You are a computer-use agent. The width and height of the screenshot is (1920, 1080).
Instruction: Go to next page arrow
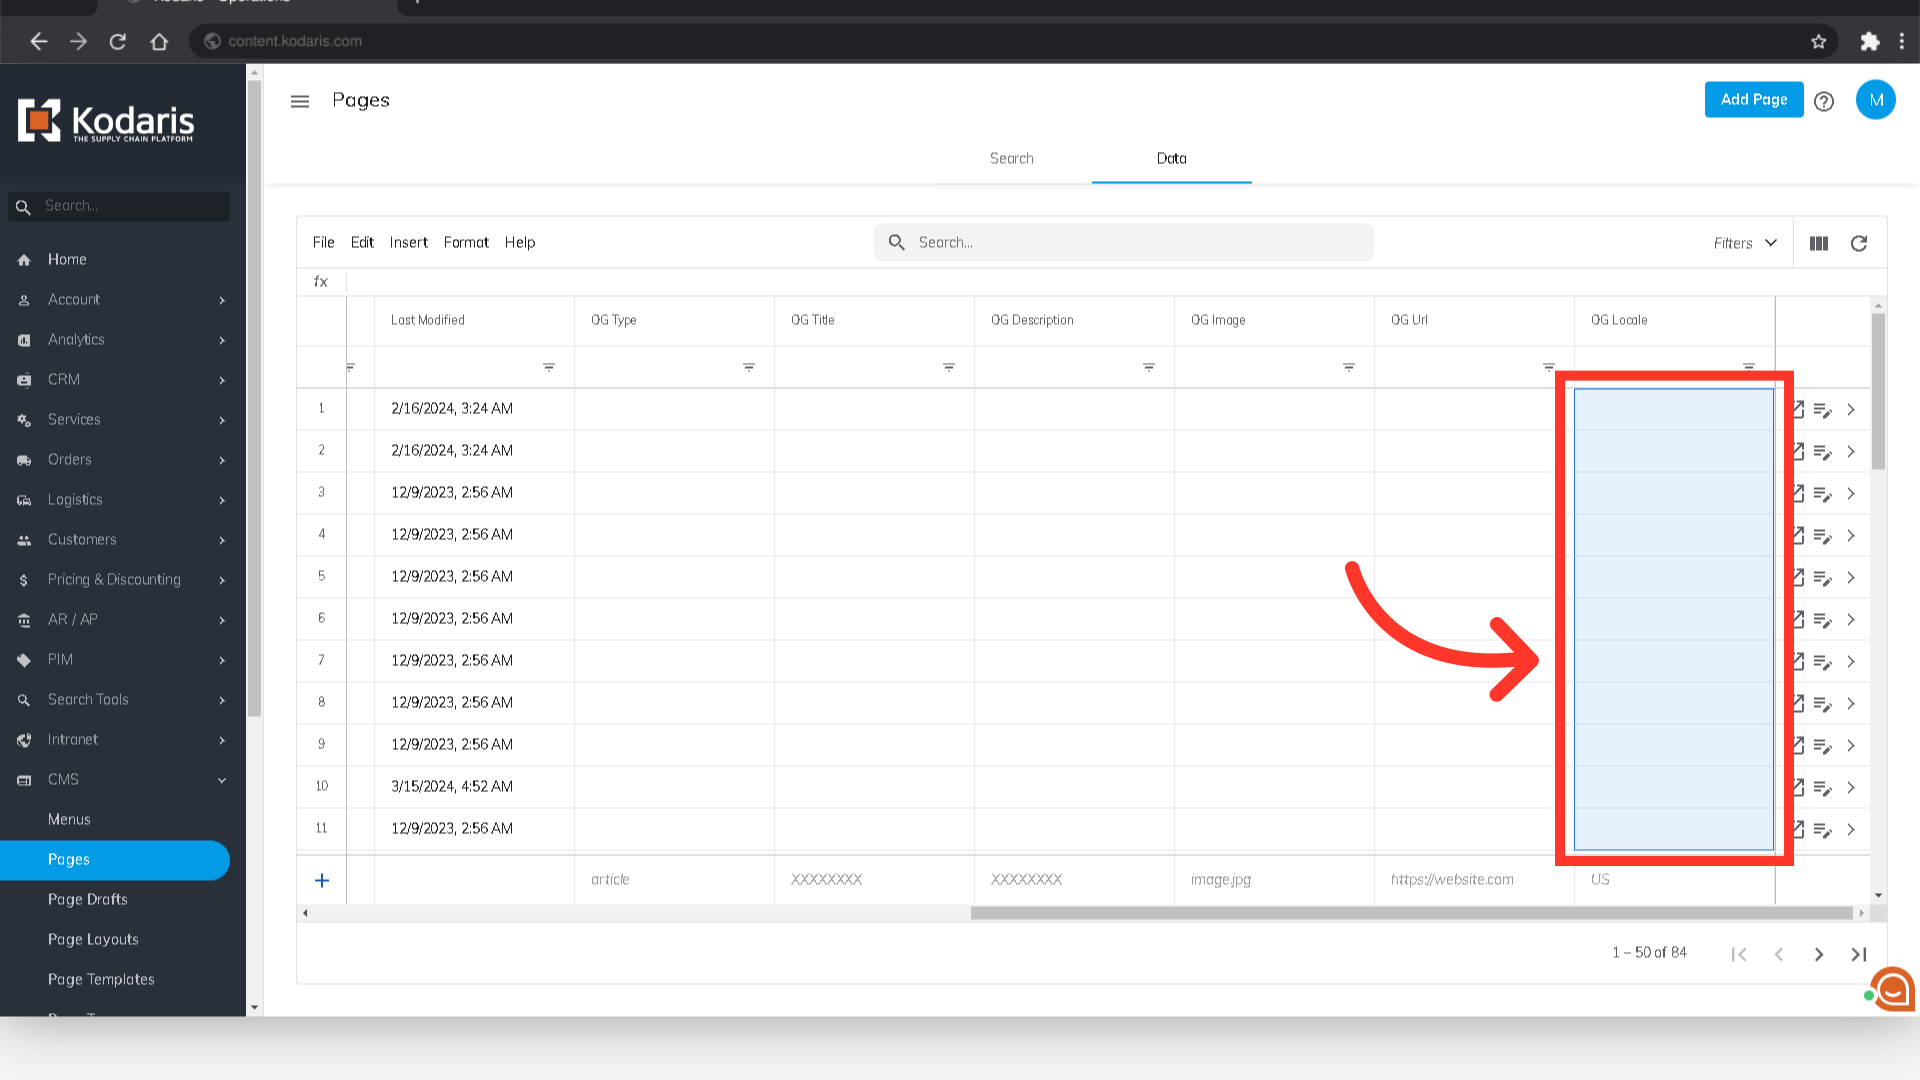click(x=1819, y=954)
